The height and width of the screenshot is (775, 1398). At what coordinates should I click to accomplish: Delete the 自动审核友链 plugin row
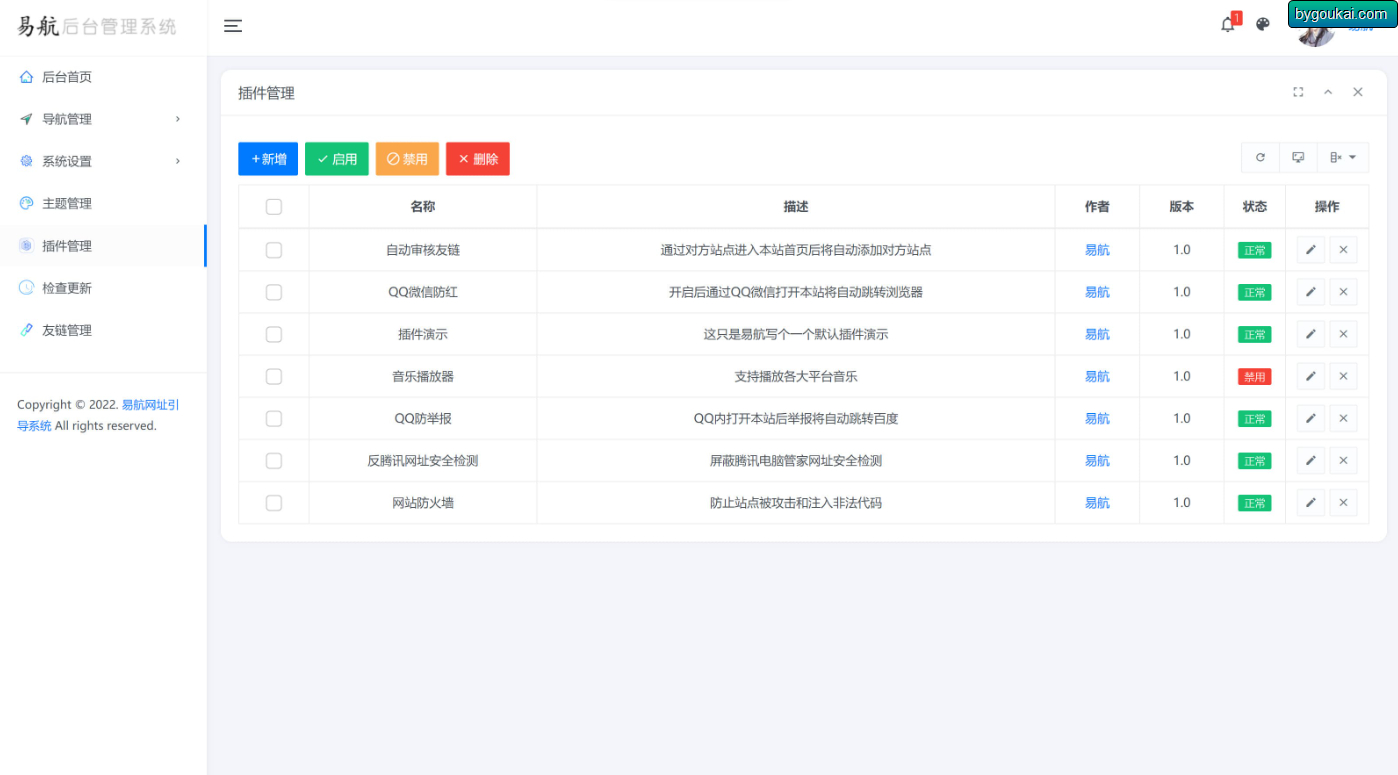tap(1343, 250)
